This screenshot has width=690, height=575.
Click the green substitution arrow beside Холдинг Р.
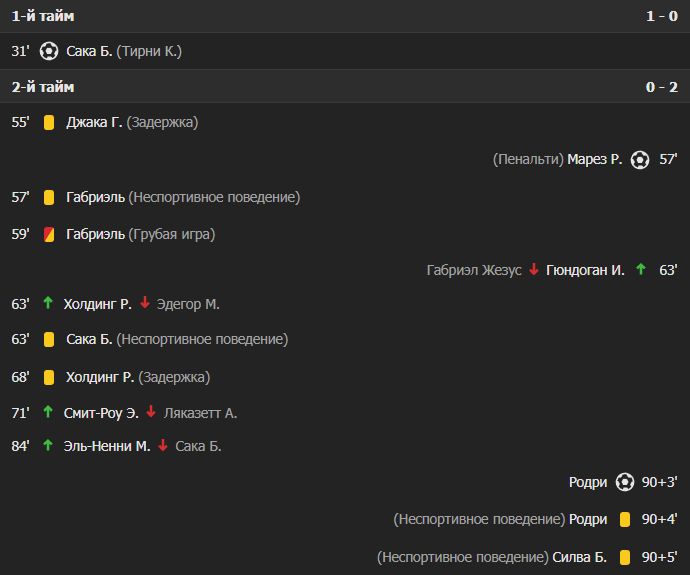tap(47, 304)
